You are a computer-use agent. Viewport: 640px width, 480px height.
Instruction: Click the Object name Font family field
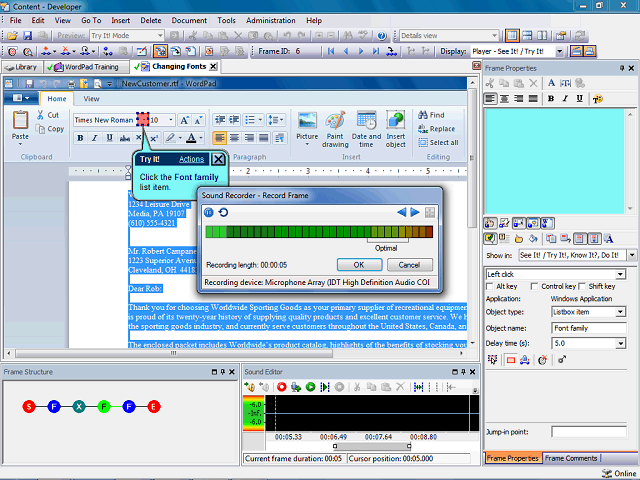pyautogui.click(x=589, y=328)
